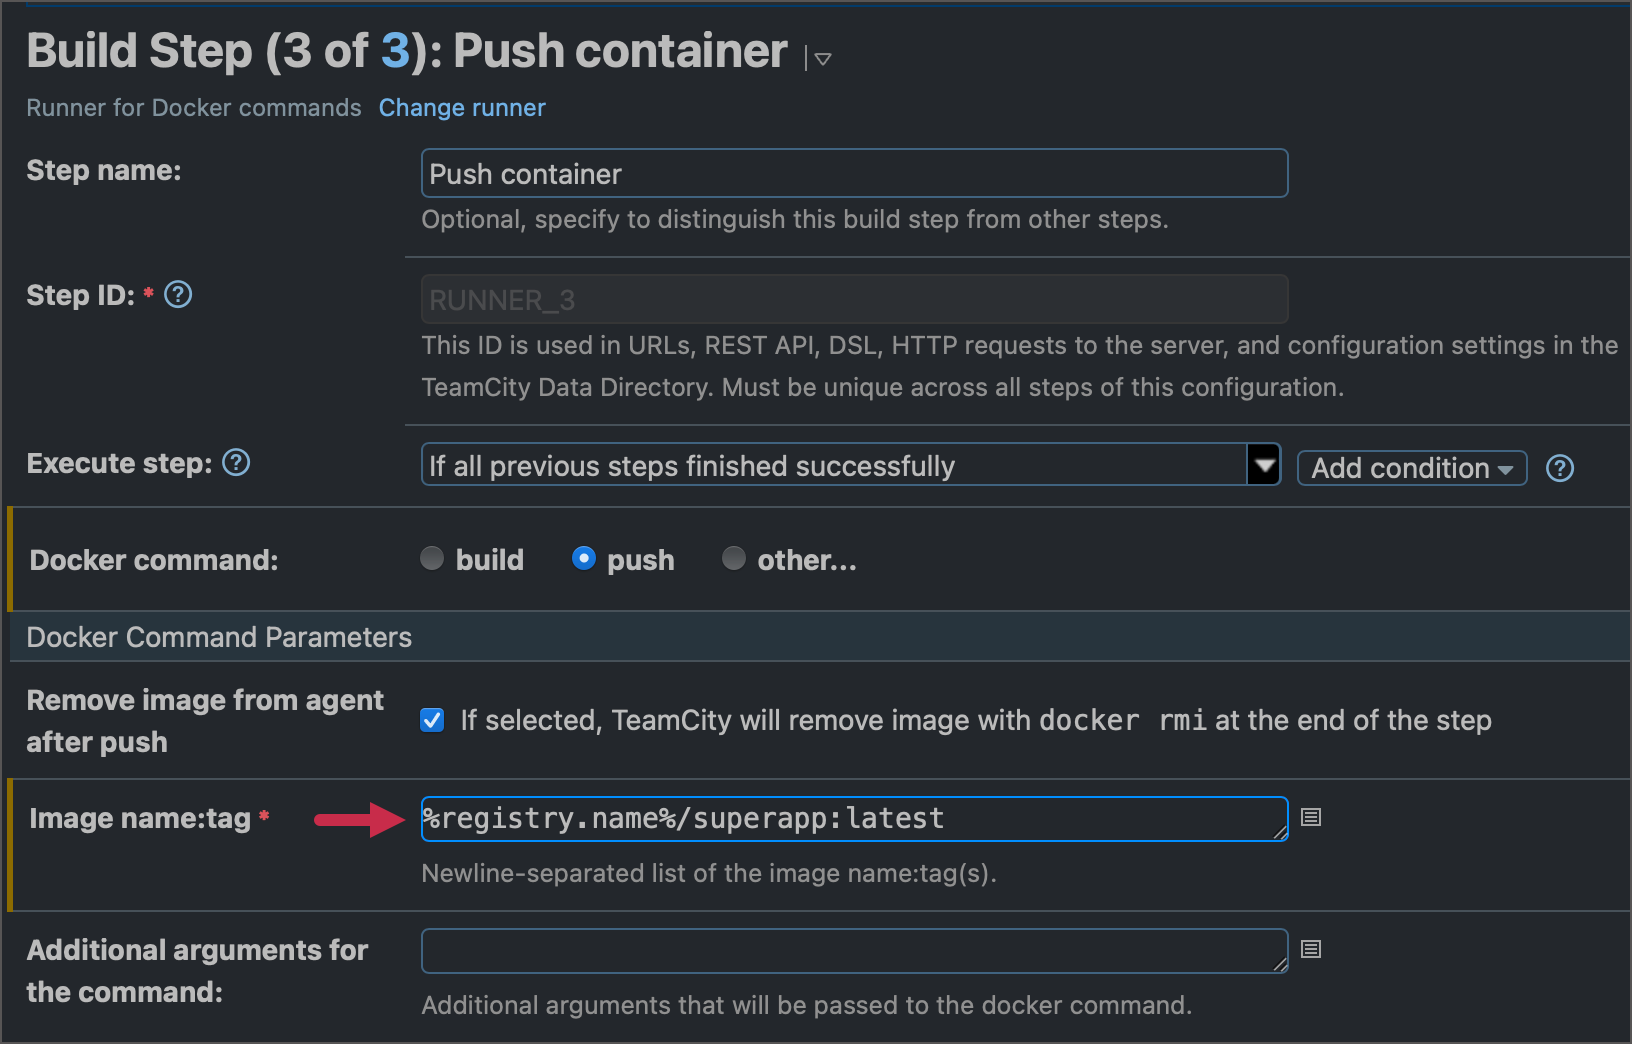Open the Execute step help tooltip
The image size is (1632, 1044).
pos(236,462)
